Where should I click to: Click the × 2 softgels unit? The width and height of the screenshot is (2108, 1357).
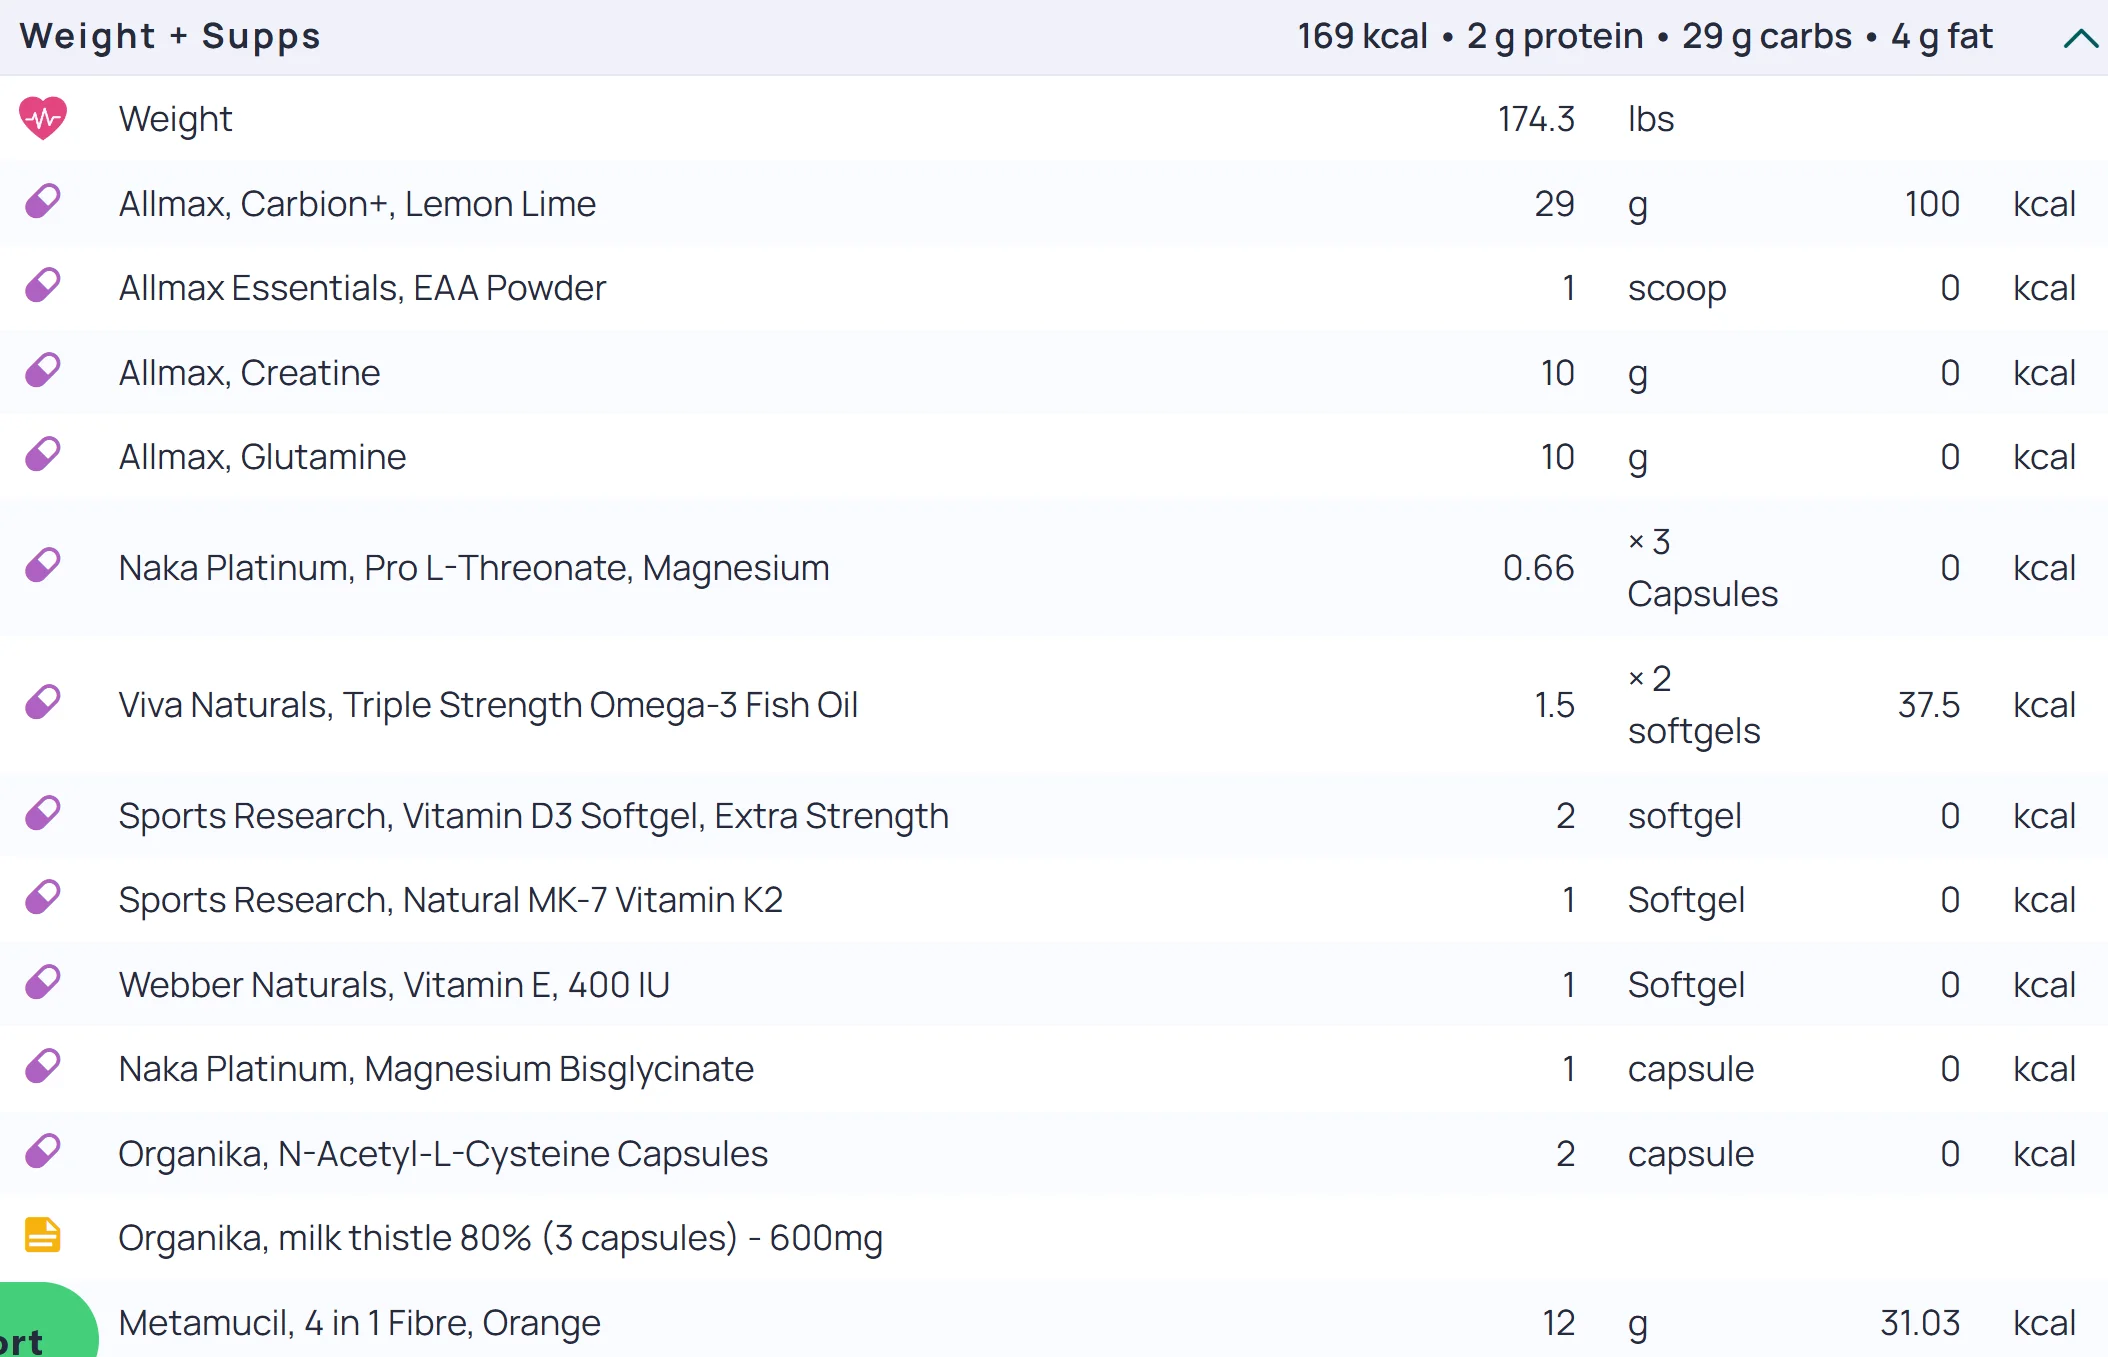1694,705
